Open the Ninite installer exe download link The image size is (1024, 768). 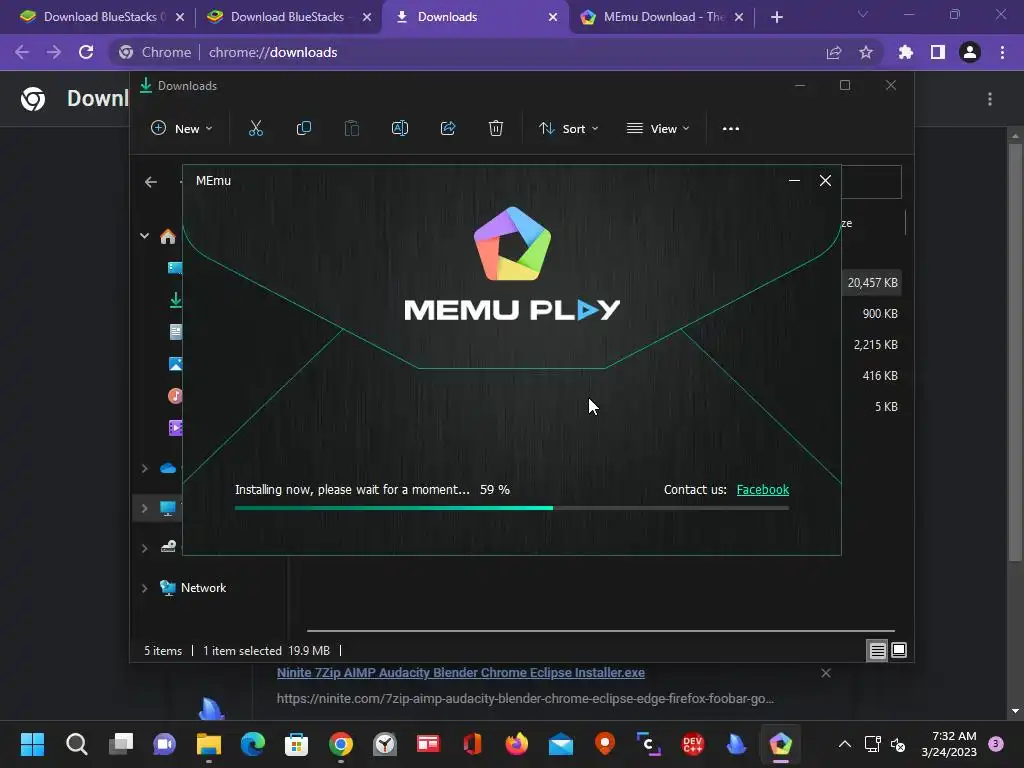coord(460,673)
